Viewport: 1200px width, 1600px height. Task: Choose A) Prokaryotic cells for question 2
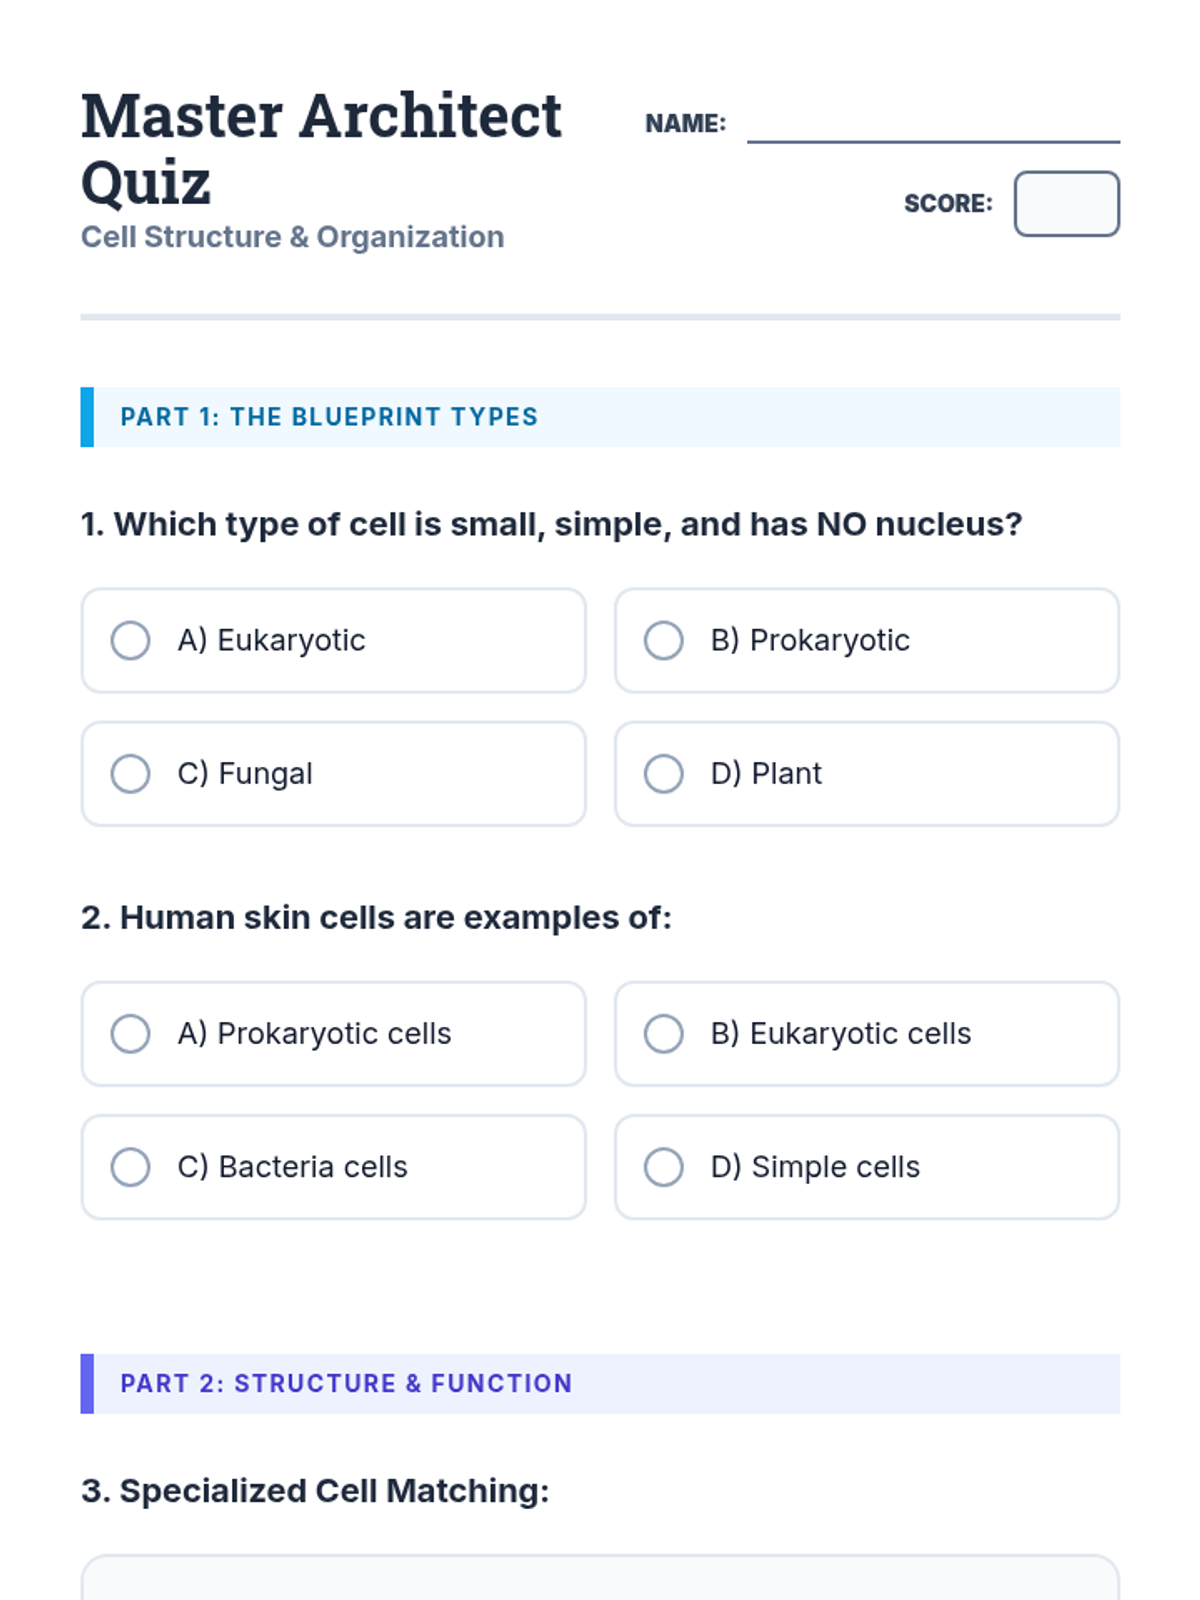pos(131,1033)
